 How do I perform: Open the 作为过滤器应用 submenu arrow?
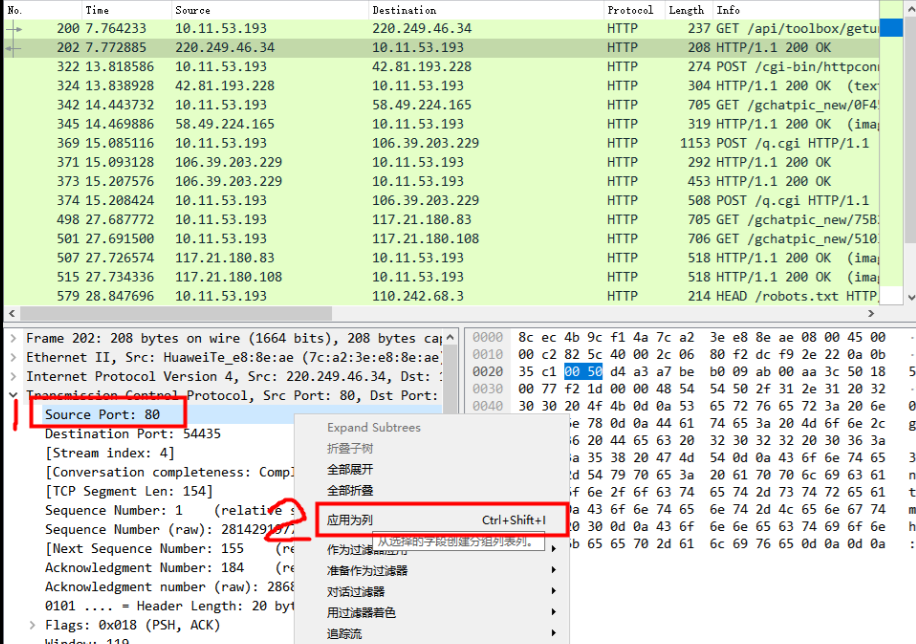tap(553, 549)
